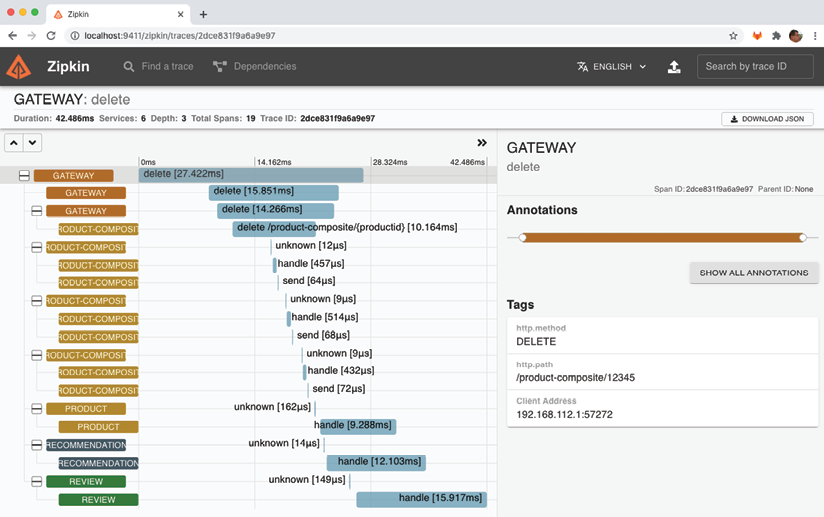Viewport: 824px width, 517px height.
Task: Click the upload JSON icon
Action: tap(674, 67)
